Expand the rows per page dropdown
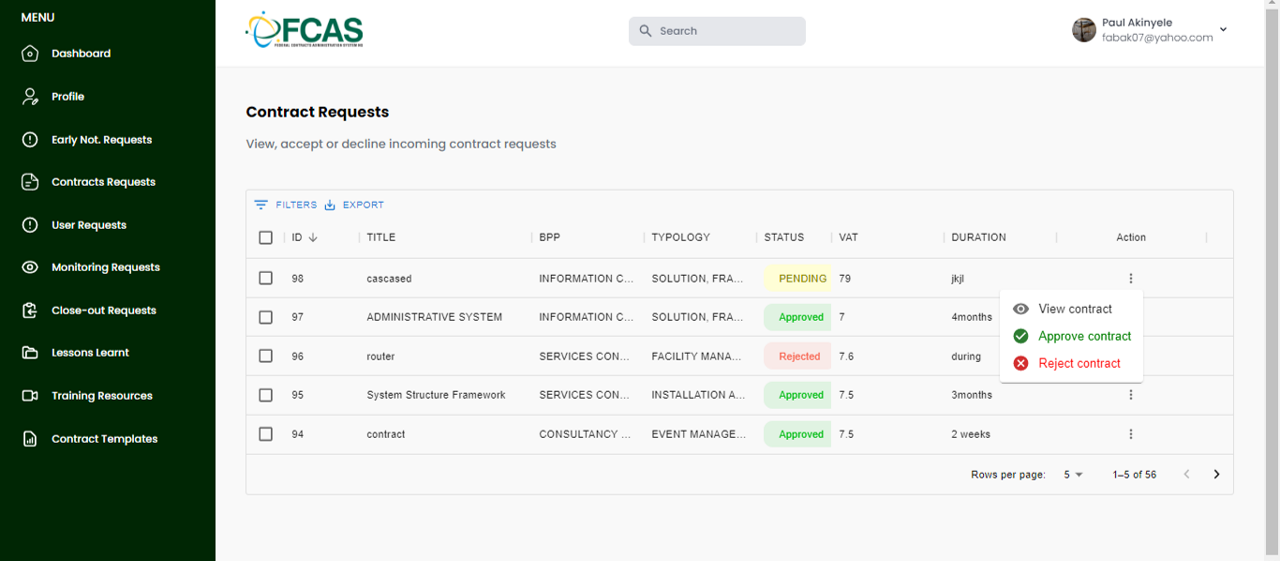The image size is (1280, 561). pos(1073,475)
